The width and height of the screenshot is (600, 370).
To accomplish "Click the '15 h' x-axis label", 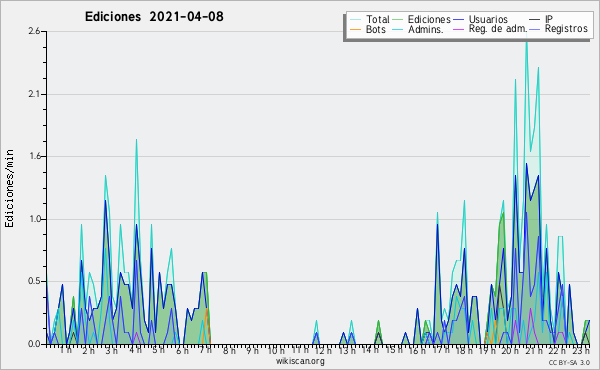I will [394, 350].
